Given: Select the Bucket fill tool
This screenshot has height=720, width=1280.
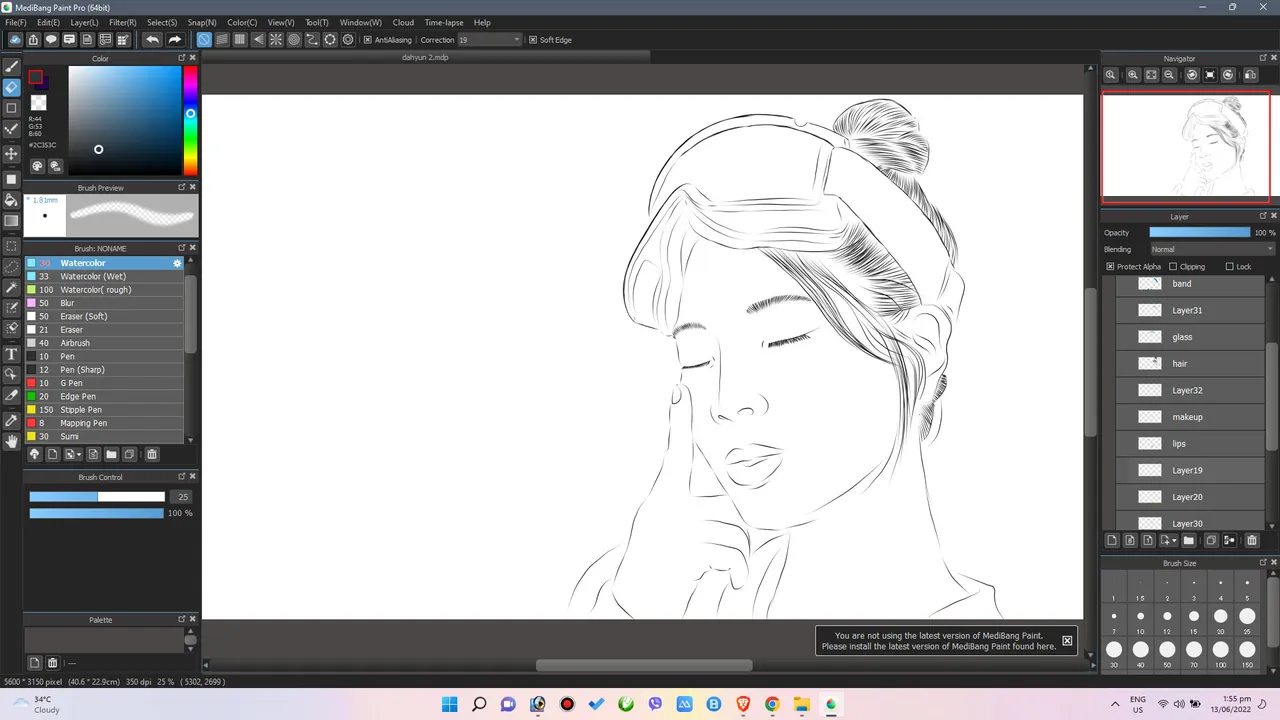Looking at the screenshot, I should [12, 200].
